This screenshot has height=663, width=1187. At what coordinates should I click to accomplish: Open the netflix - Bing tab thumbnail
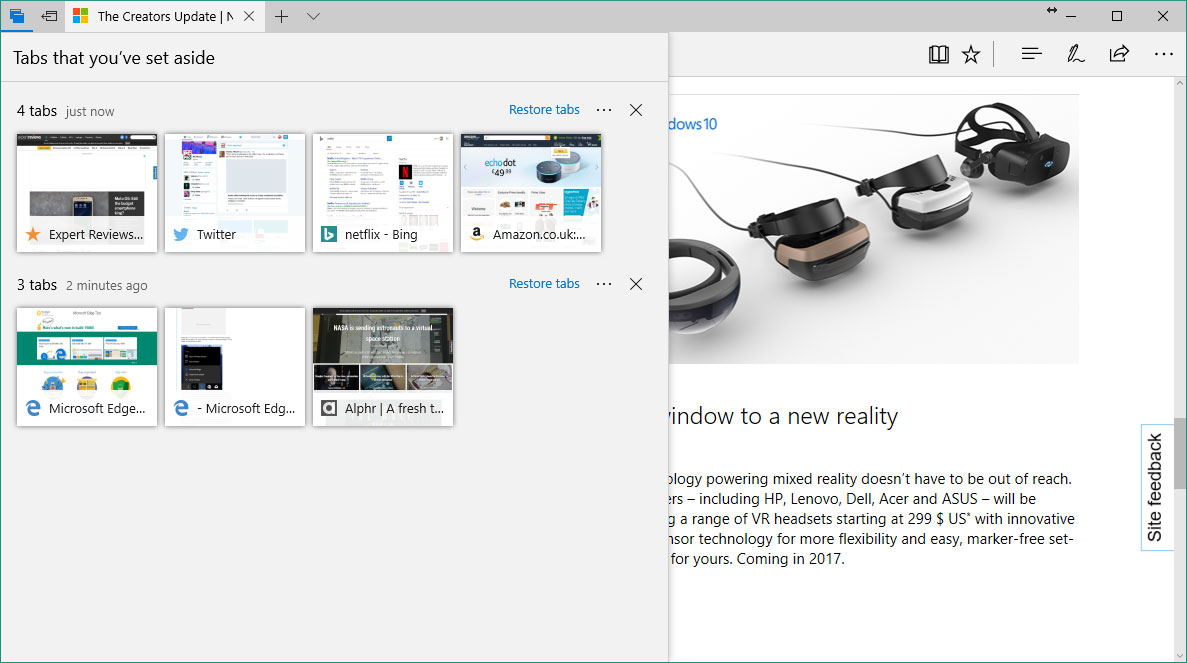(x=383, y=192)
